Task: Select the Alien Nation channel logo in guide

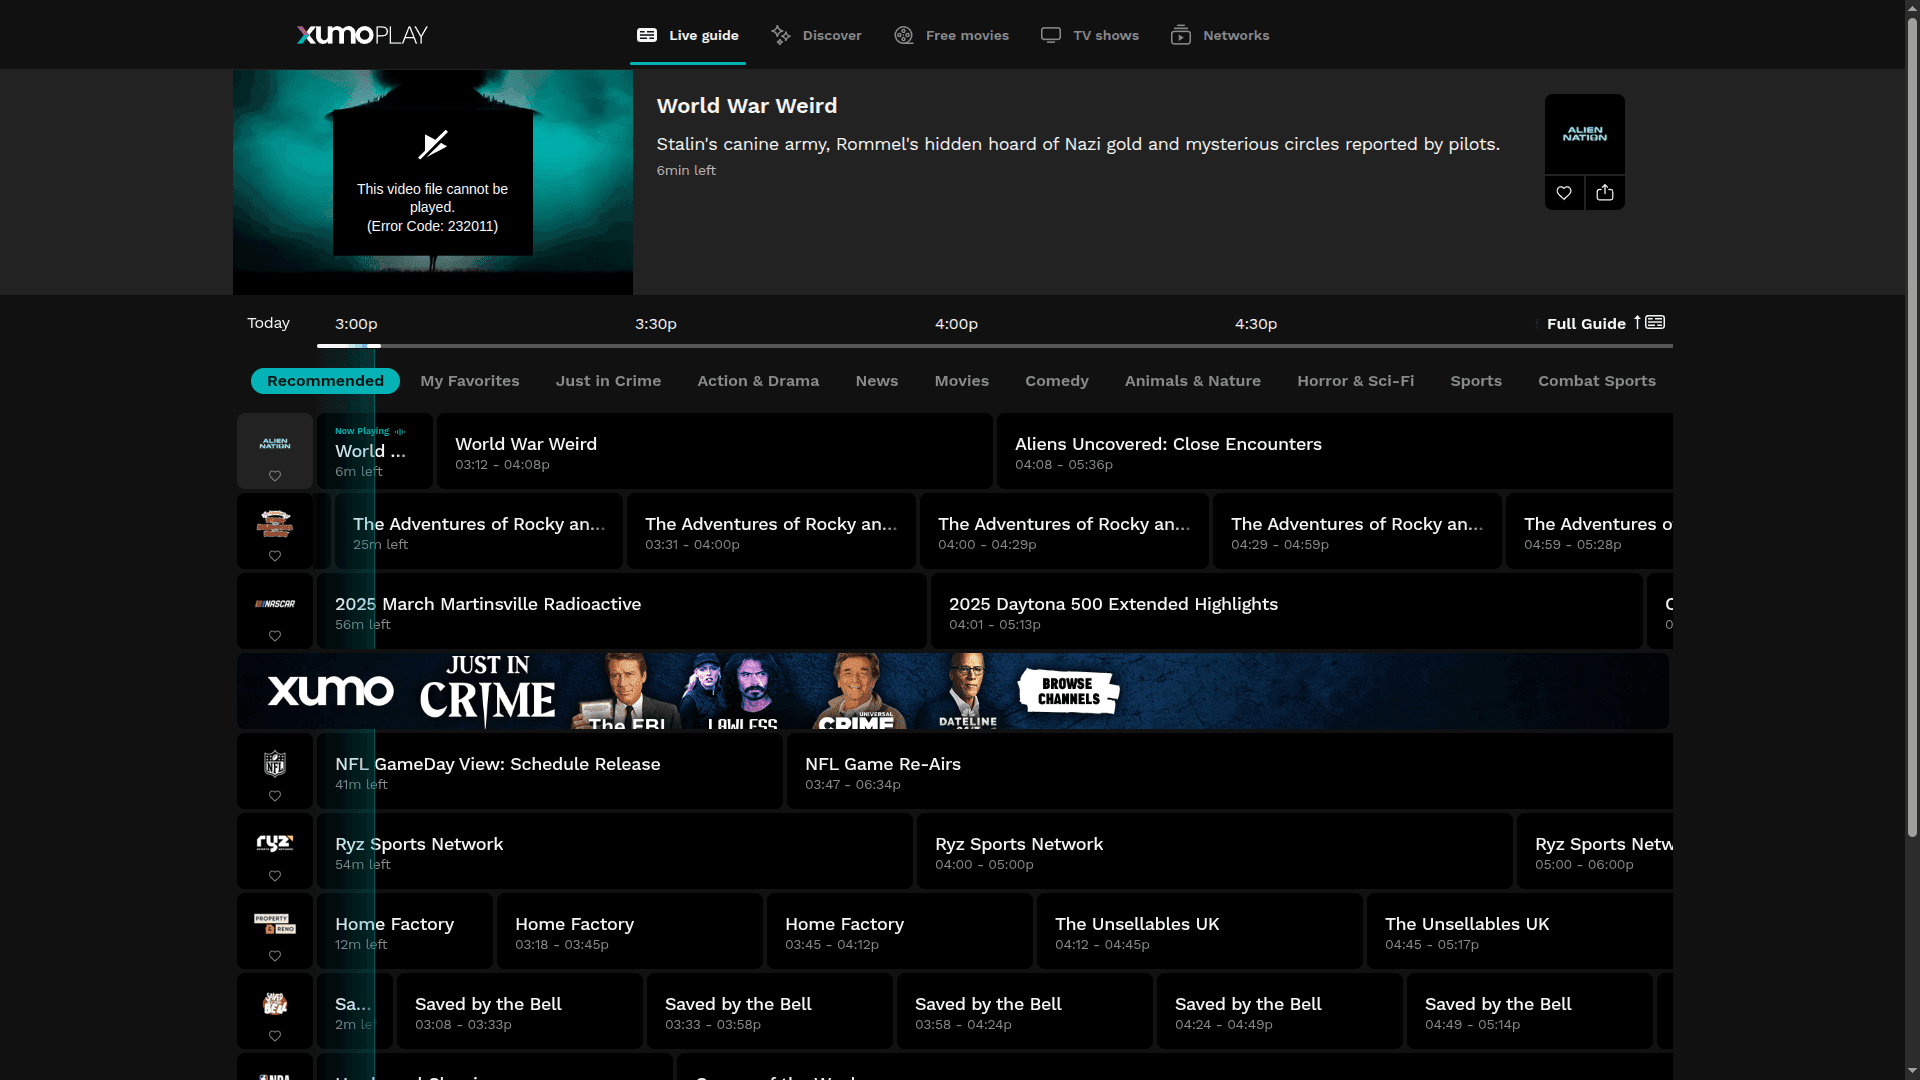Action: point(275,443)
